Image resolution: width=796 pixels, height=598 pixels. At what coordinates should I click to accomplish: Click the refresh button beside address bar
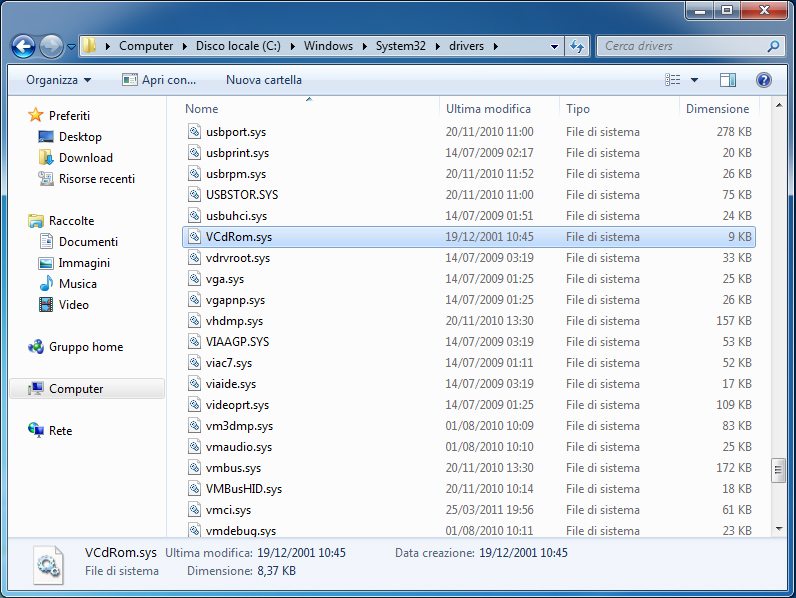pyautogui.click(x=577, y=46)
